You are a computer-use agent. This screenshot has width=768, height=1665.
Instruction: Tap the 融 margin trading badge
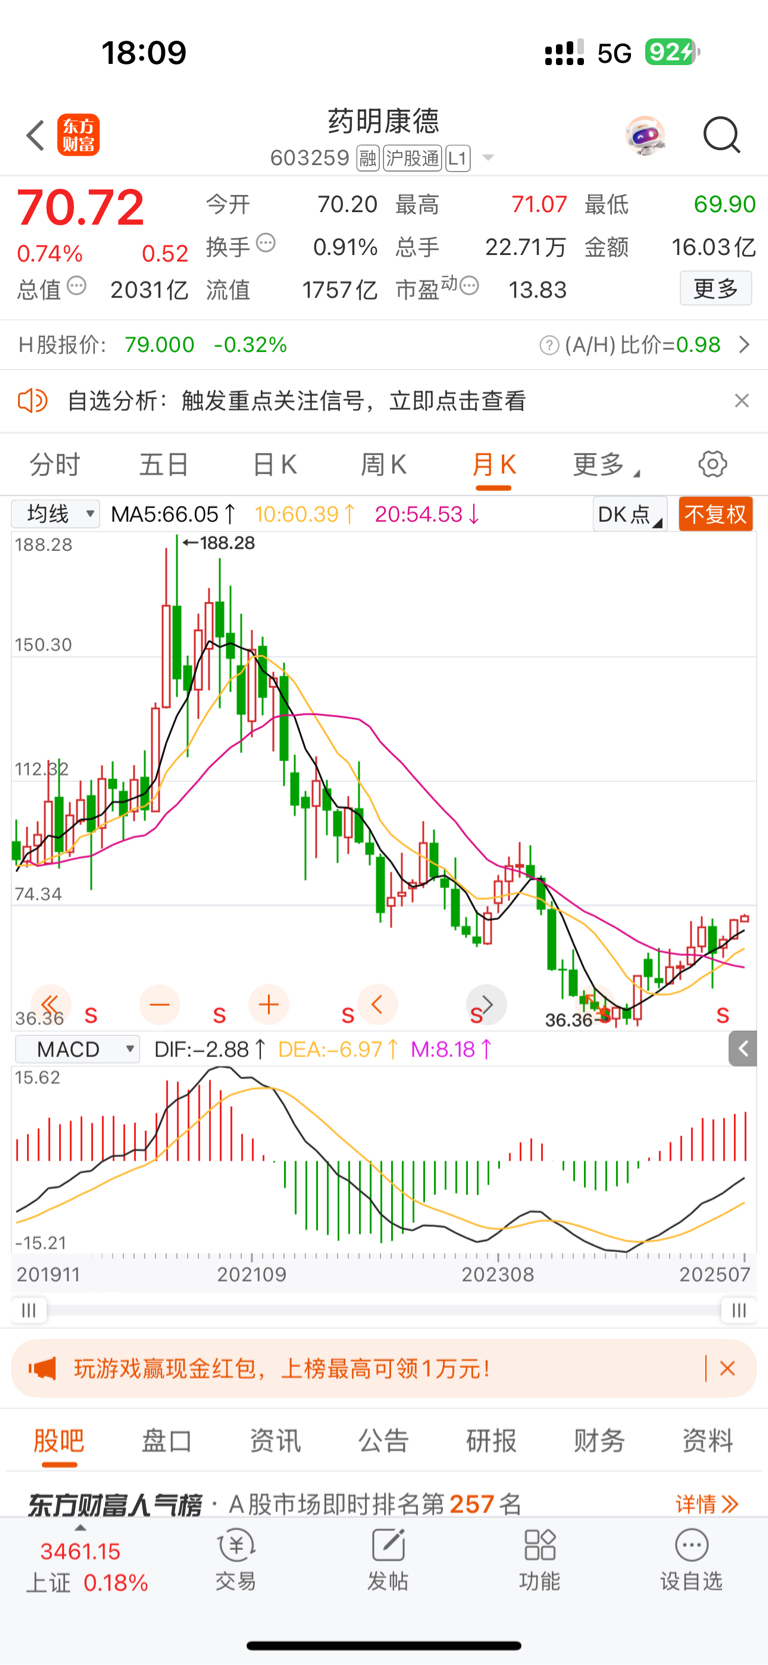point(367,158)
